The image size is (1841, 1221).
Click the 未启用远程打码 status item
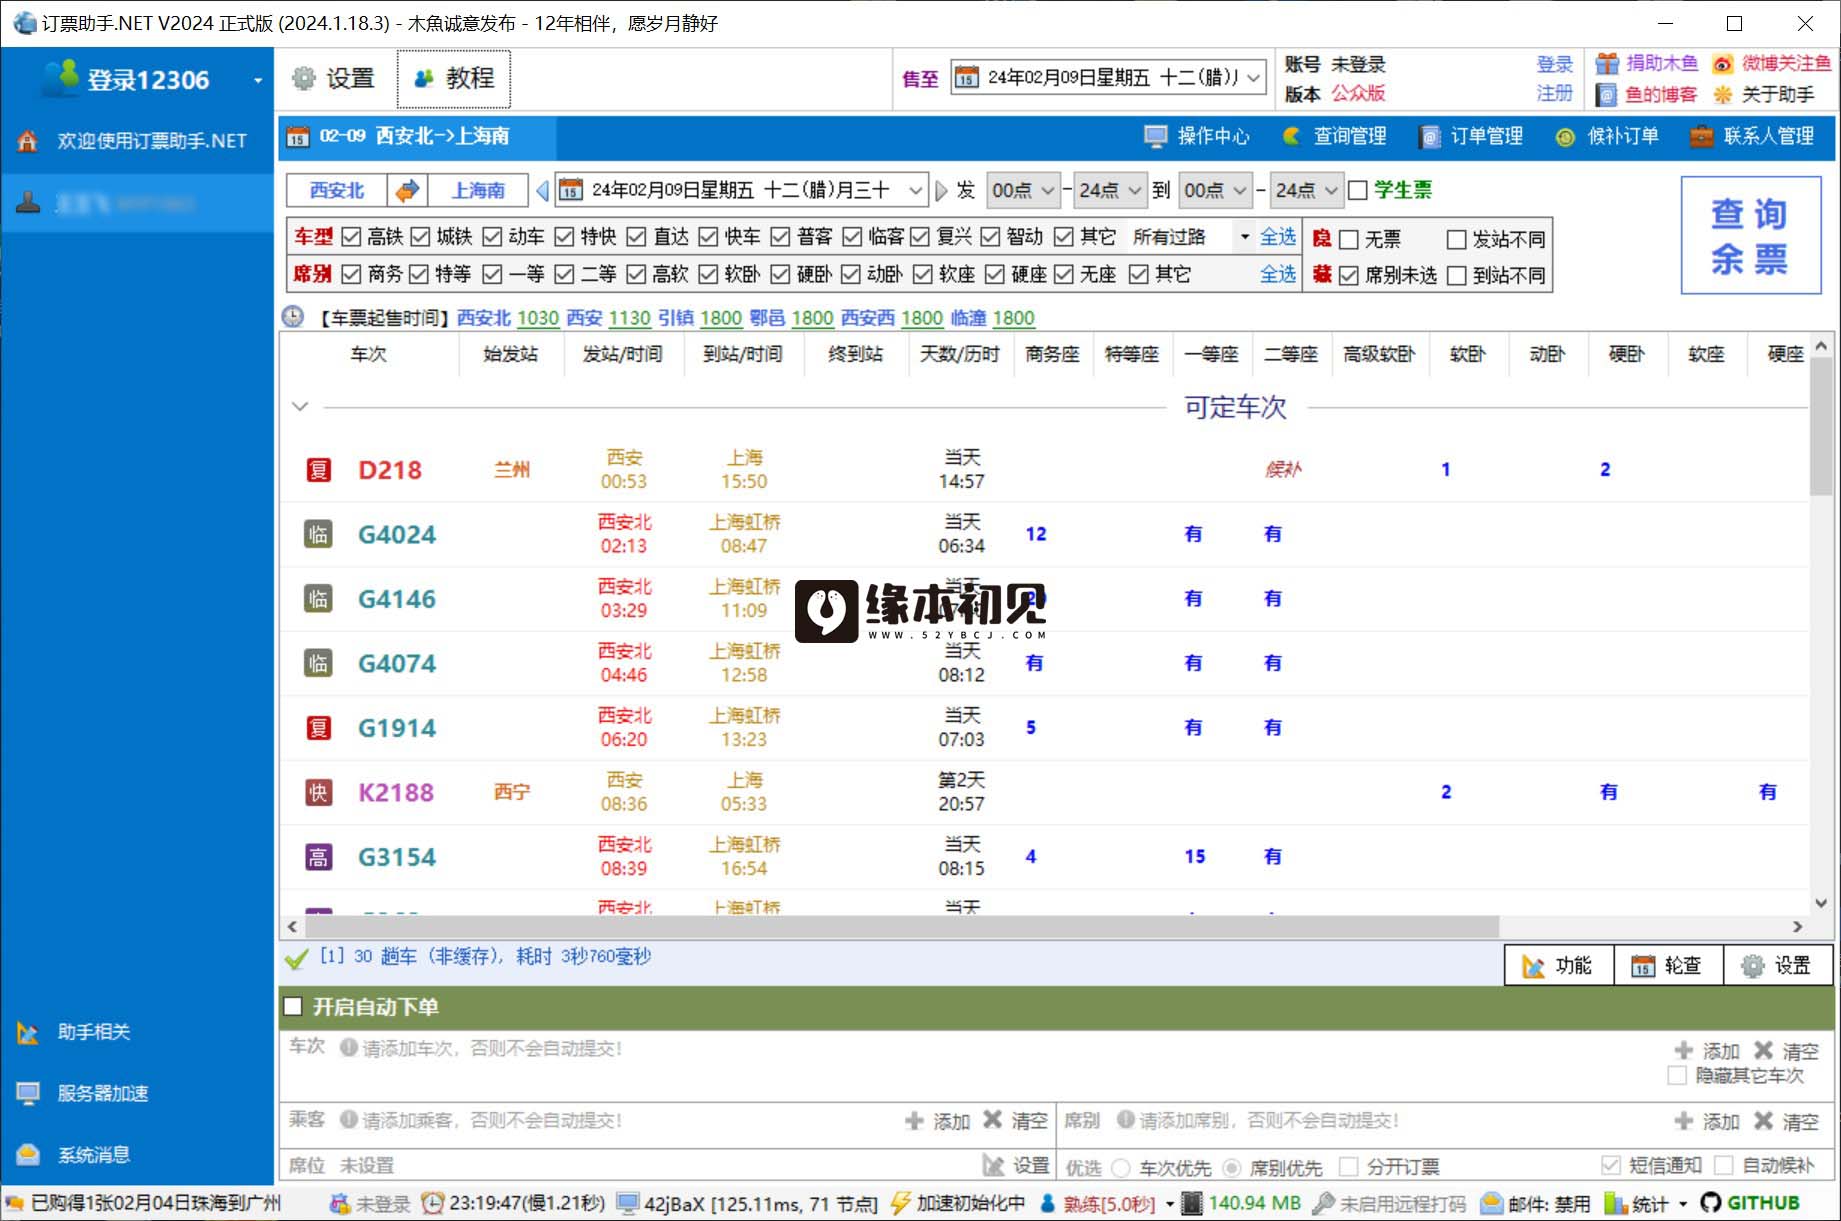click(x=1389, y=1203)
